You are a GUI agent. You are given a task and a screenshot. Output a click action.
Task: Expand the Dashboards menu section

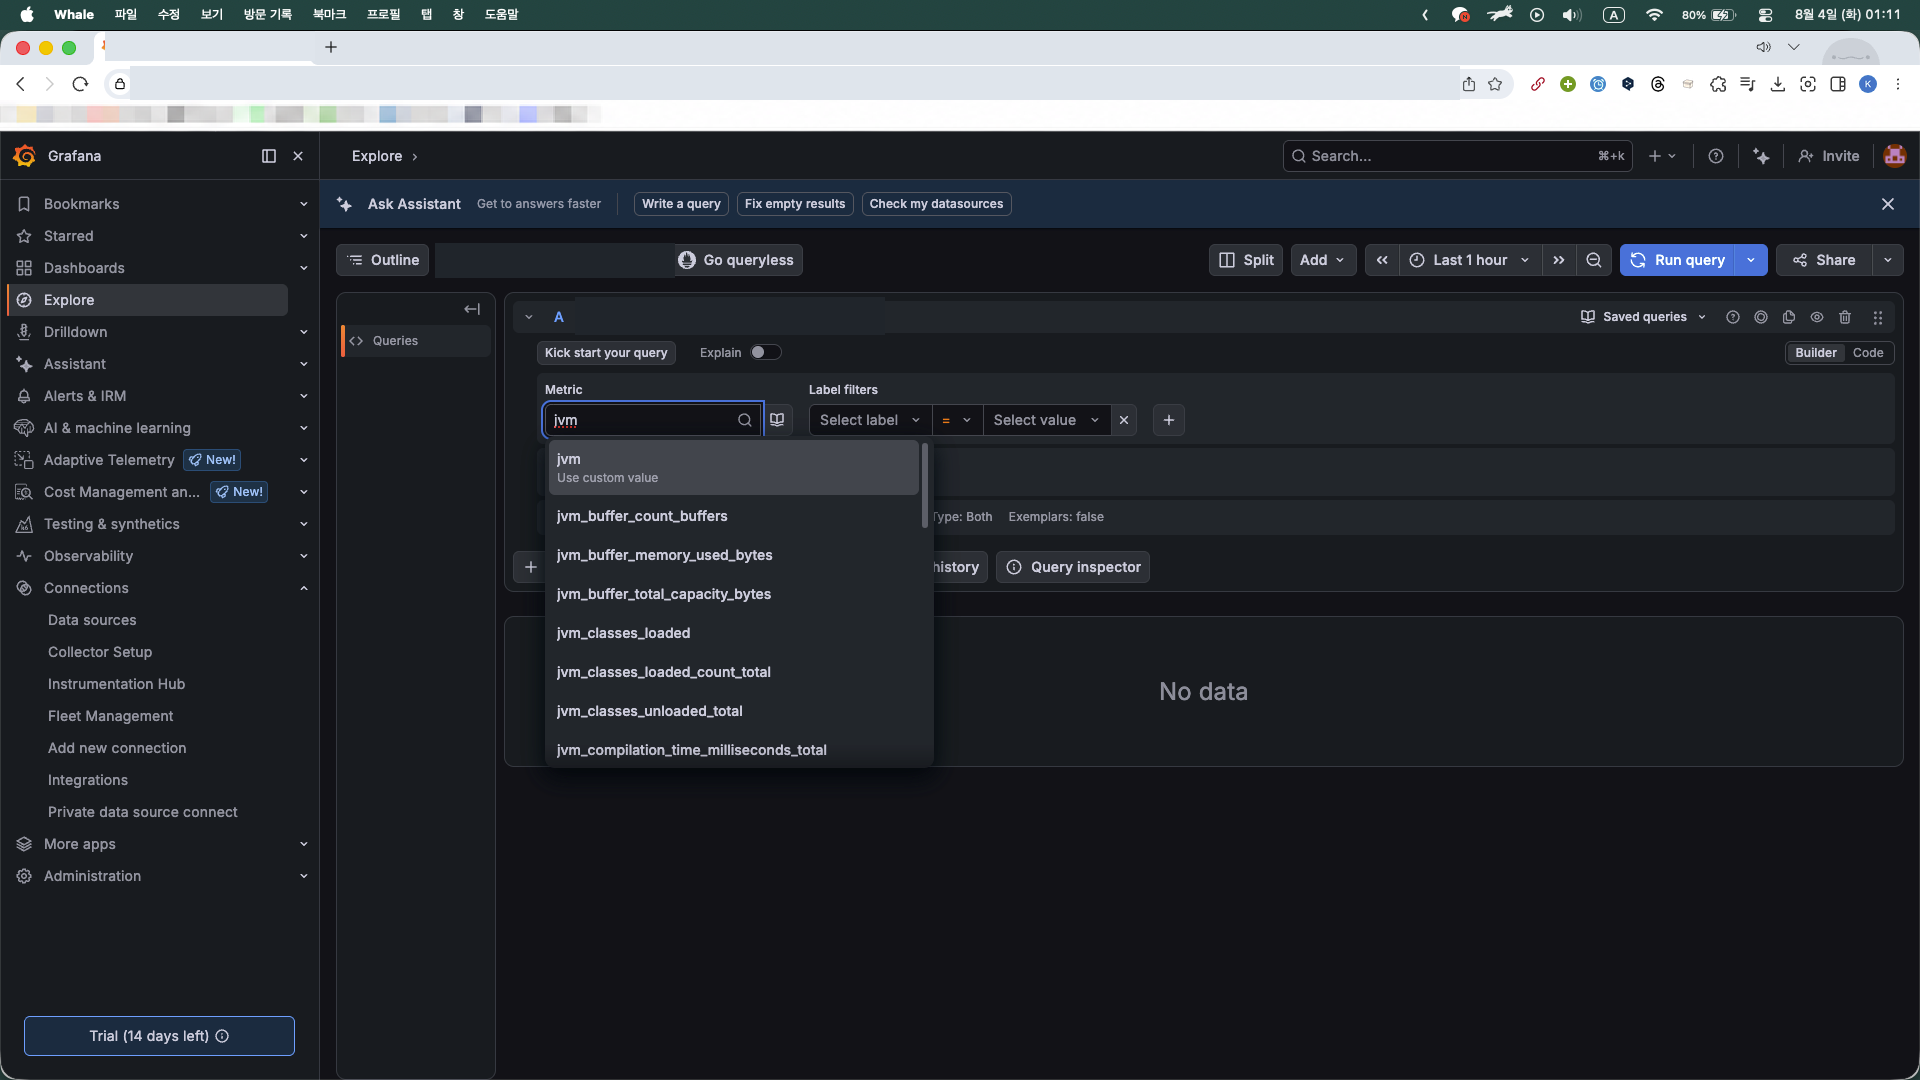[x=303, y=268]
